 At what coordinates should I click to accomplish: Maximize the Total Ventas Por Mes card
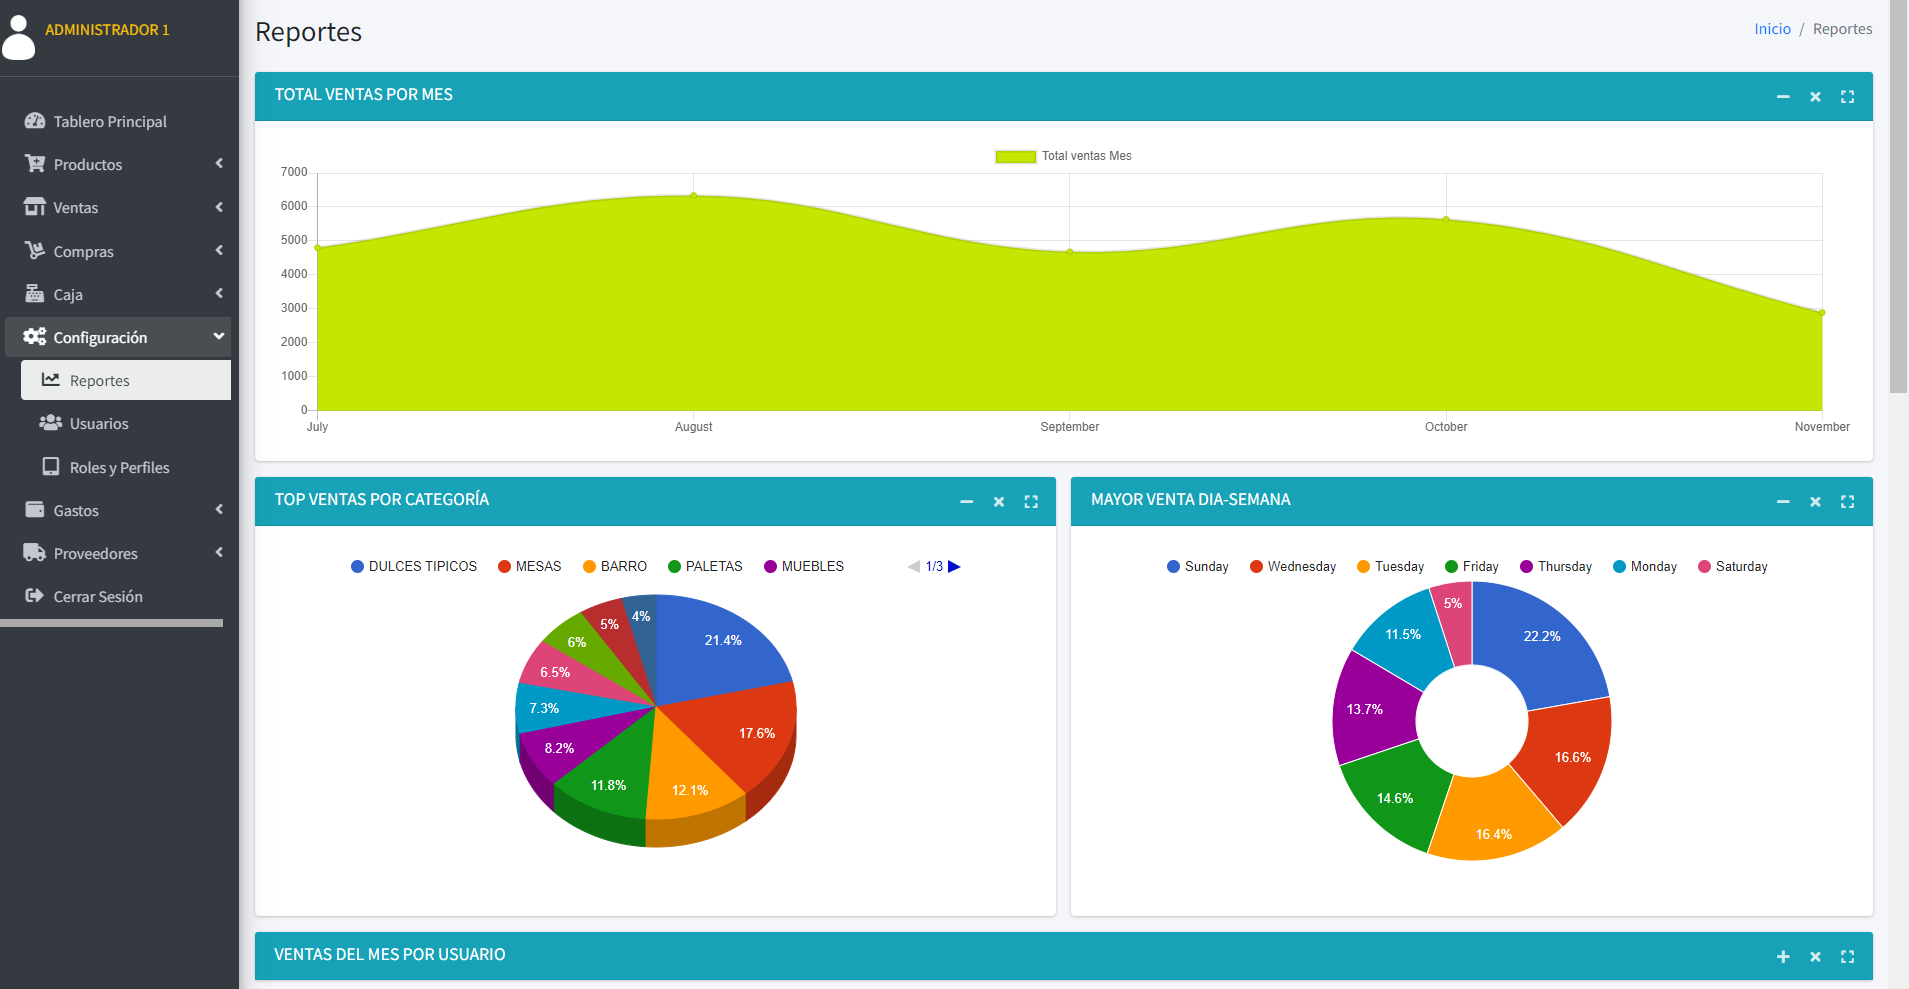point(1847,97)
